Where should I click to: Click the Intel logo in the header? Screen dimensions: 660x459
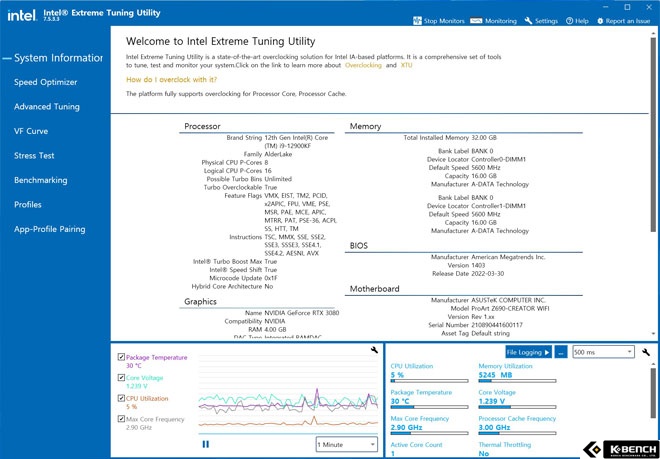click(22, 16)
